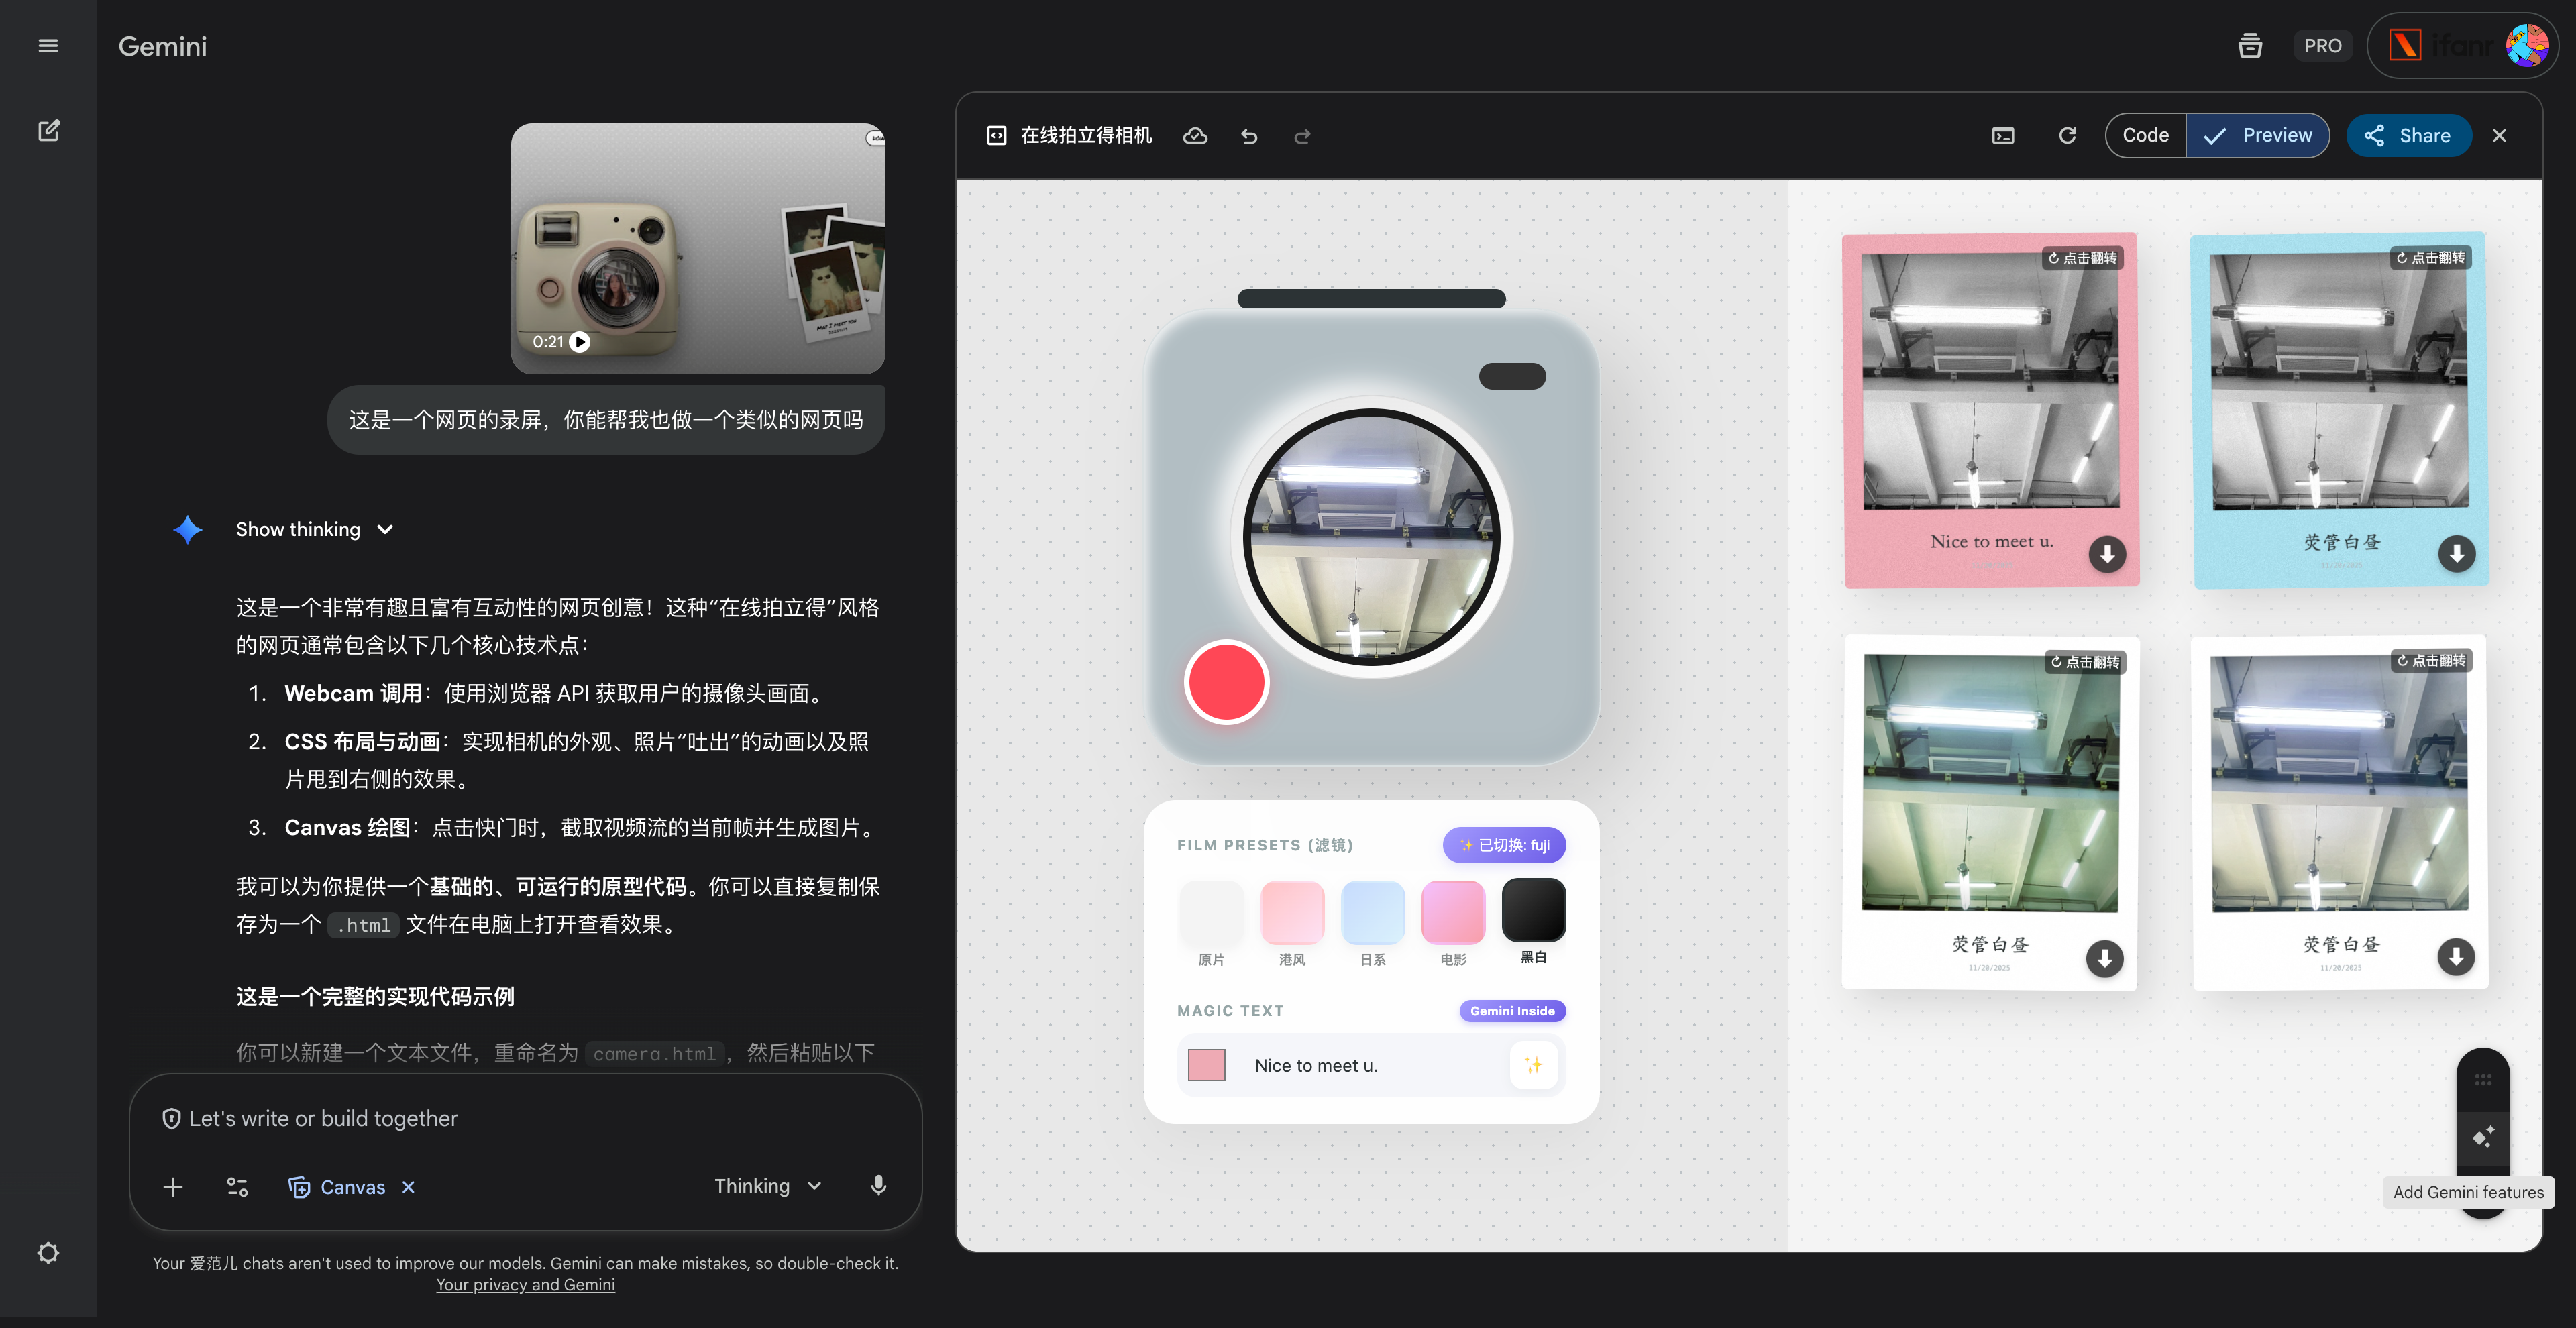2576x1328 pixels.
Task: Click the pink text color swatch
Action: 1206,1065
